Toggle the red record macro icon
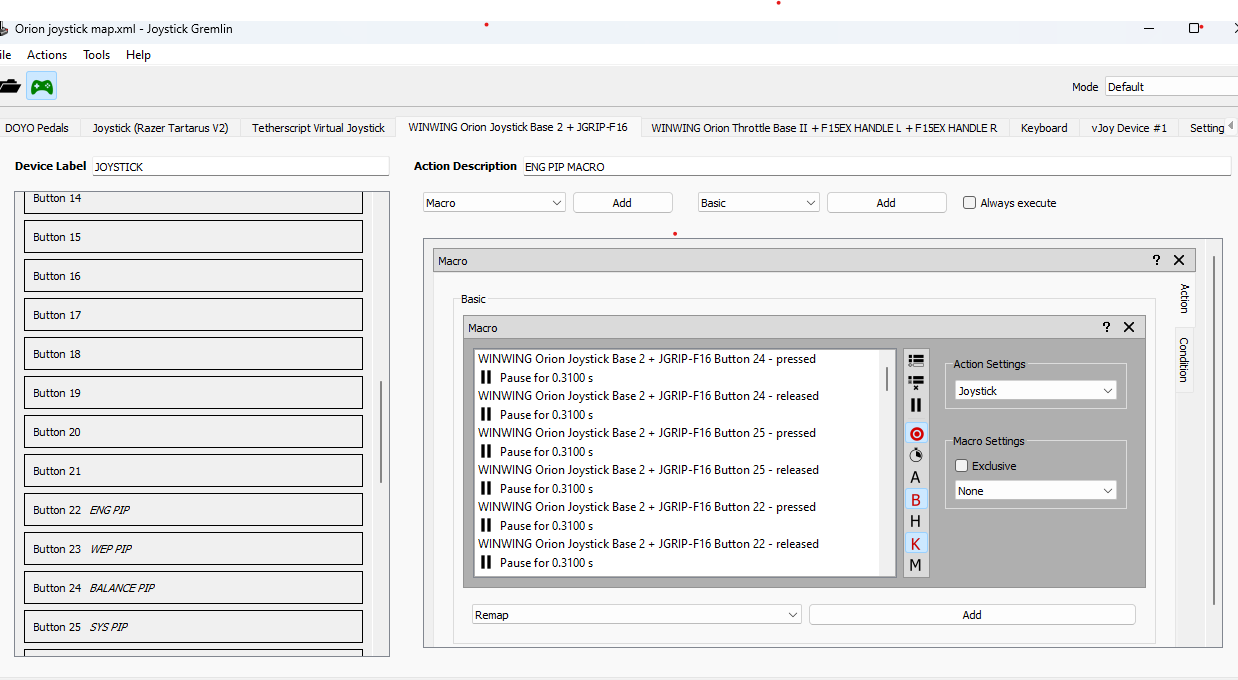The height and width of the screenshot is (680, 1238). [915, 434]
